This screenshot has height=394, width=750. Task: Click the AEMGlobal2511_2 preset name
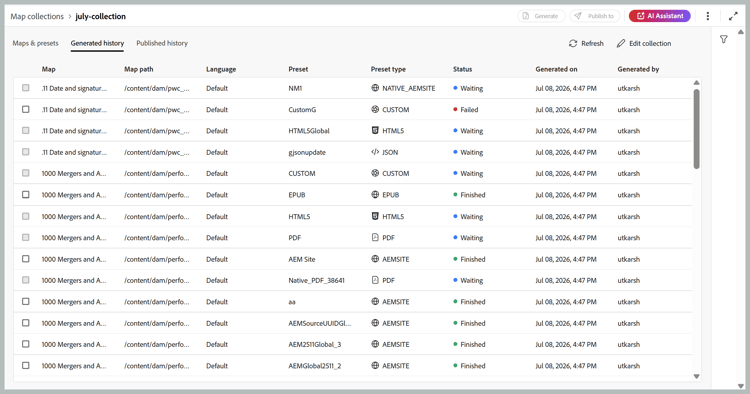[x=315, y=366]
